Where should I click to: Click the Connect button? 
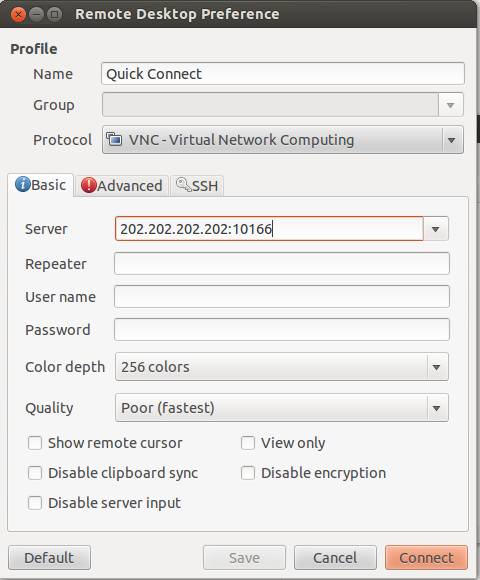[x=426, y=557]
